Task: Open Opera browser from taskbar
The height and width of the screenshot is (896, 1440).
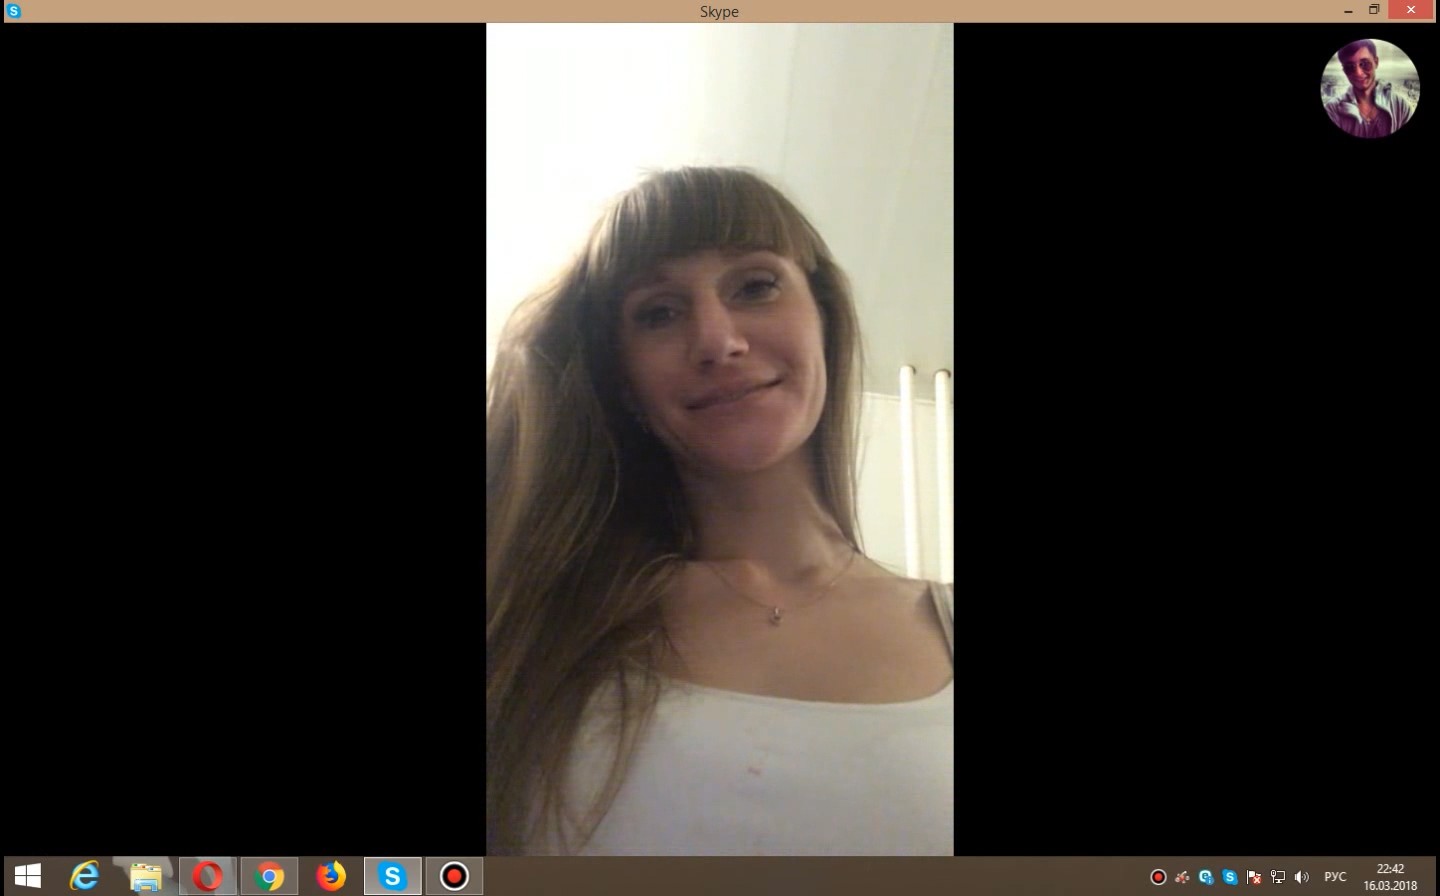Action: [207, 877]
